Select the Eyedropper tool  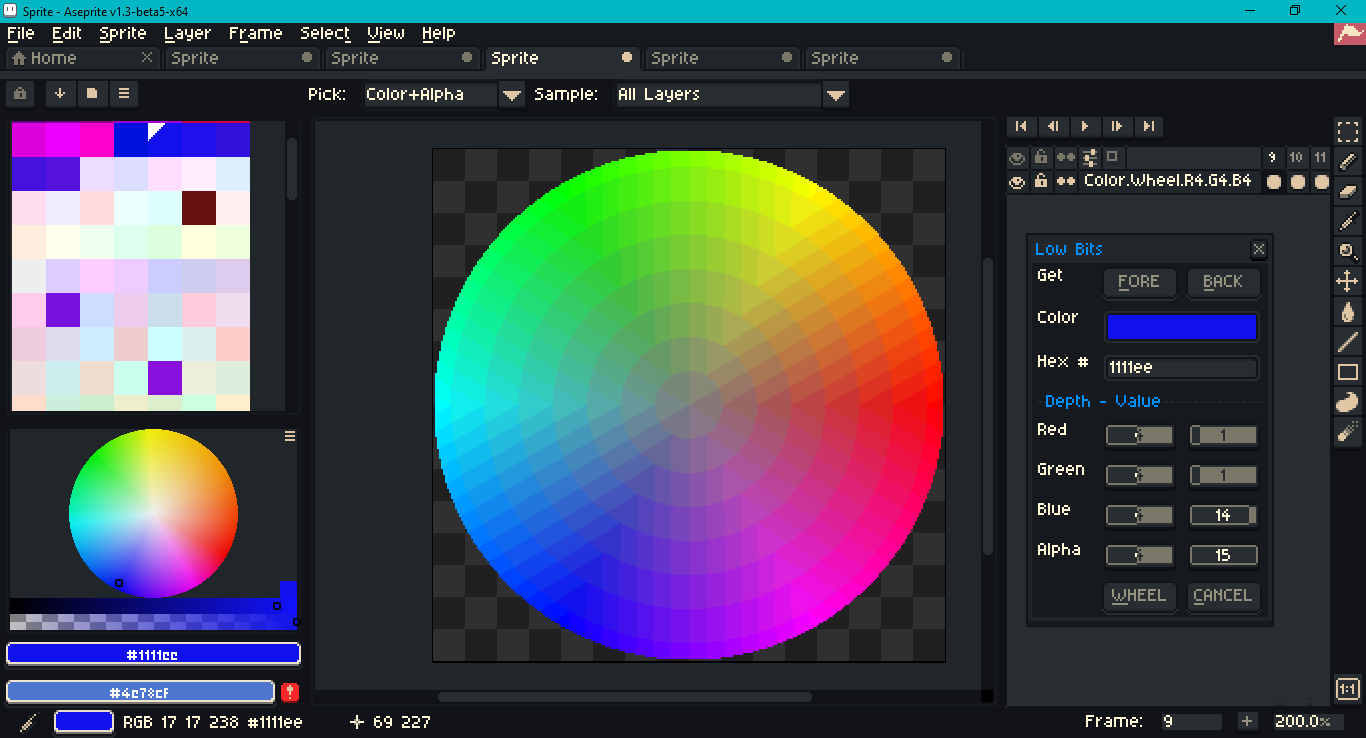coord(1347,221)
